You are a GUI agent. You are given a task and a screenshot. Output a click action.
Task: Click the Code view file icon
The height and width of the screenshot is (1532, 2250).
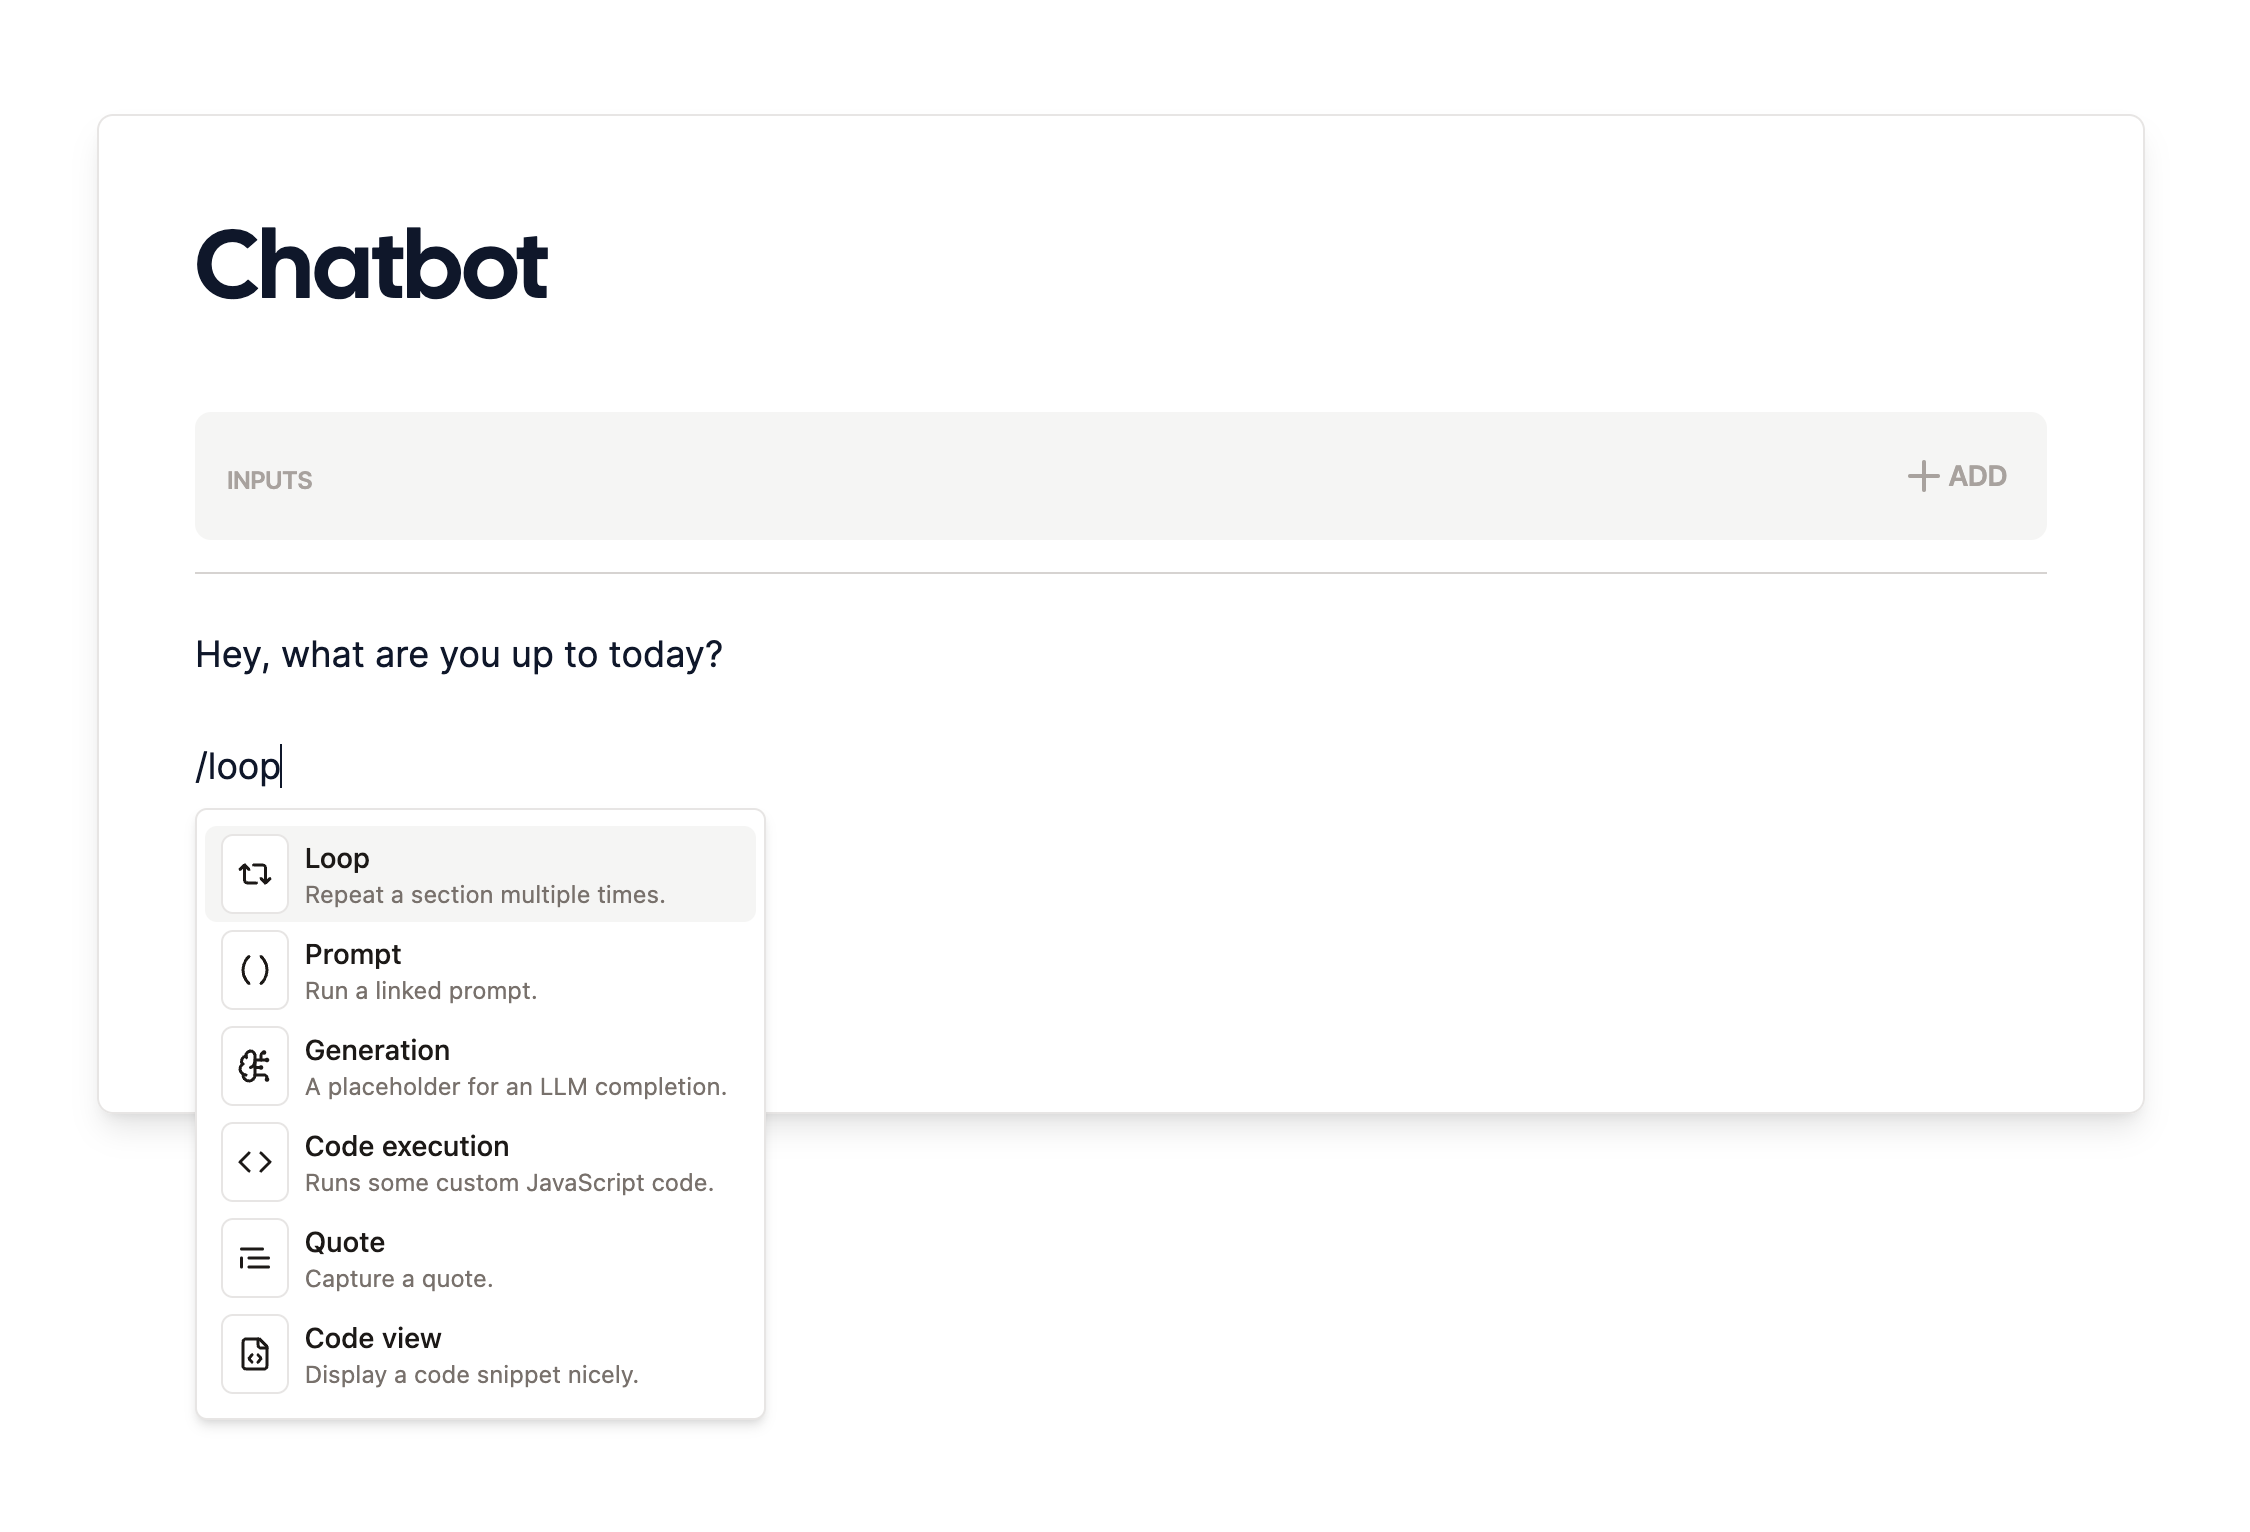pos(255,1354)
